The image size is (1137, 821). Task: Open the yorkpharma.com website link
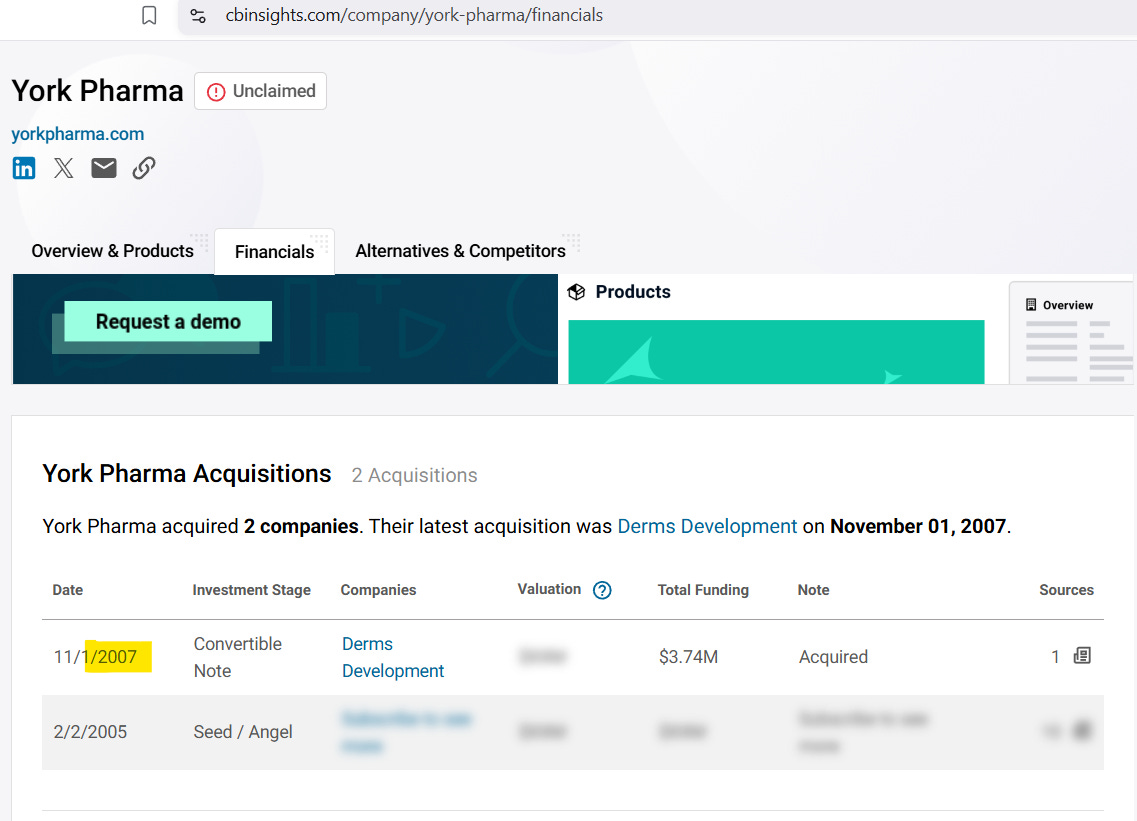click(x=78, y=134)
